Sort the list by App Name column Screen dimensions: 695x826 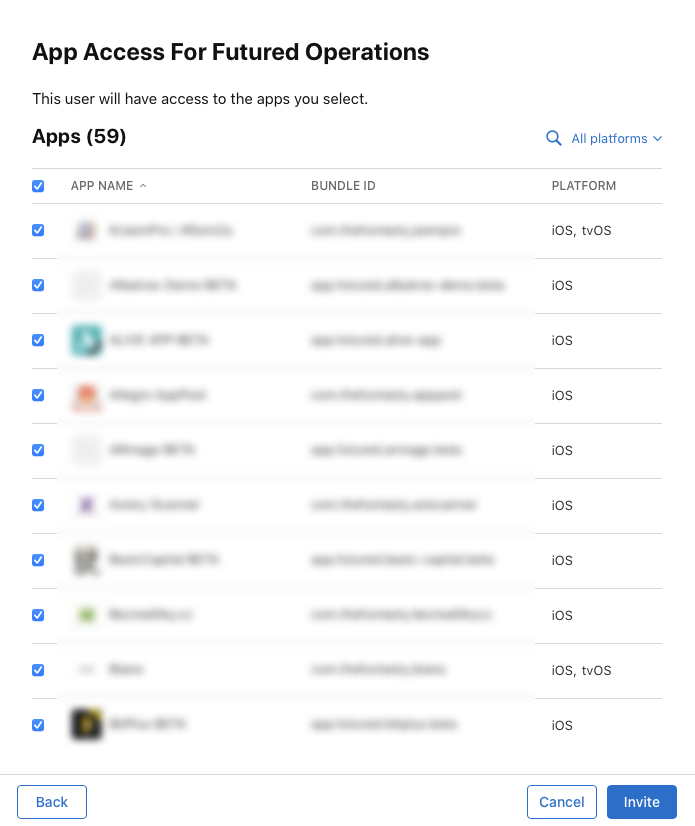102,186
